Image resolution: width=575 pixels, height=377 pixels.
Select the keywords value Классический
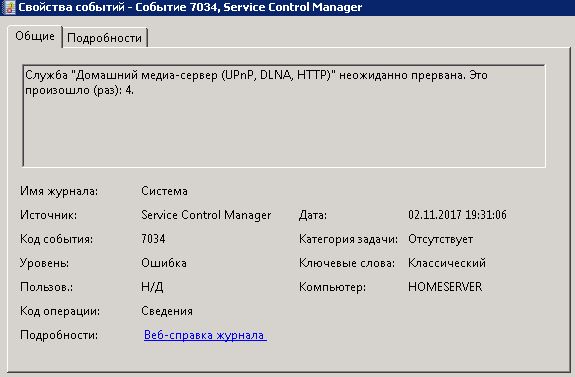447,263
